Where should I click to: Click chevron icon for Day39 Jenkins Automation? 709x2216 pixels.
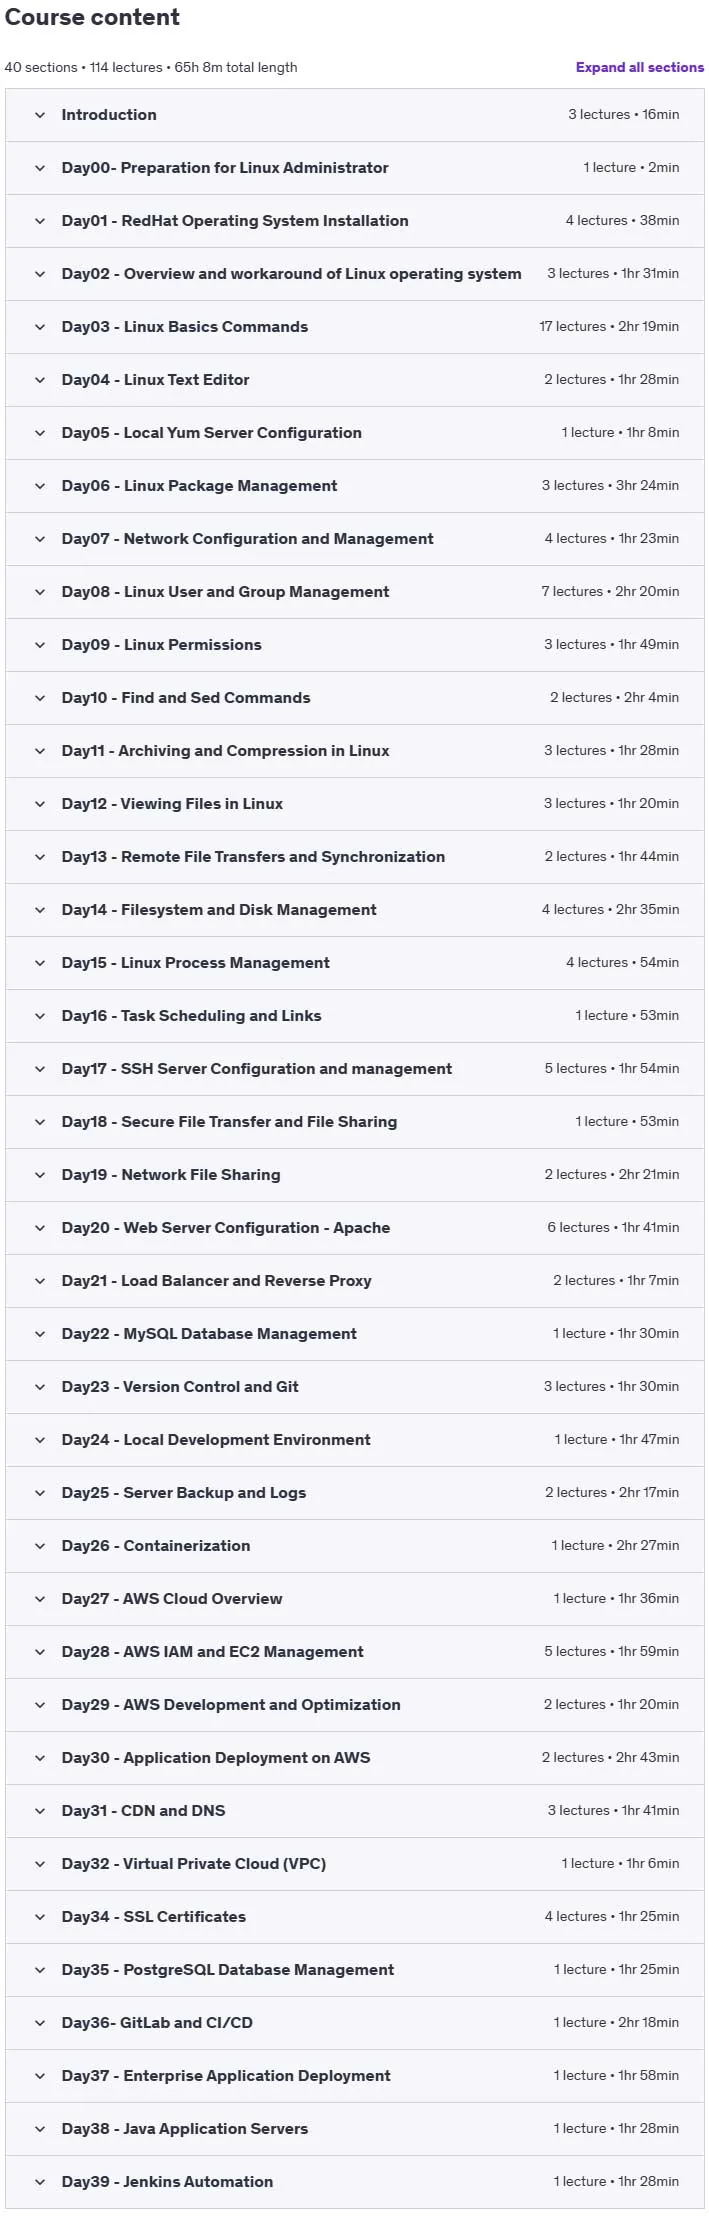pyautogui.click(x=40, y=2182)
